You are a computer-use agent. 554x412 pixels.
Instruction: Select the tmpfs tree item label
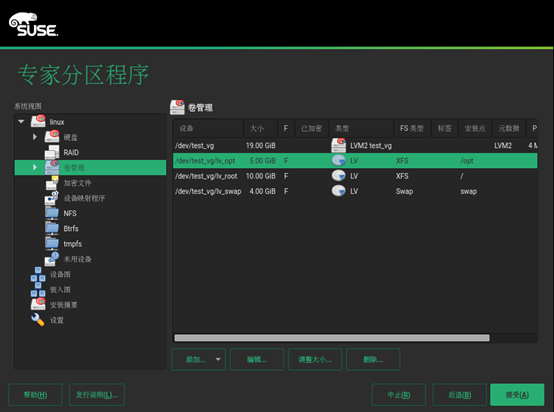point(72,244)
